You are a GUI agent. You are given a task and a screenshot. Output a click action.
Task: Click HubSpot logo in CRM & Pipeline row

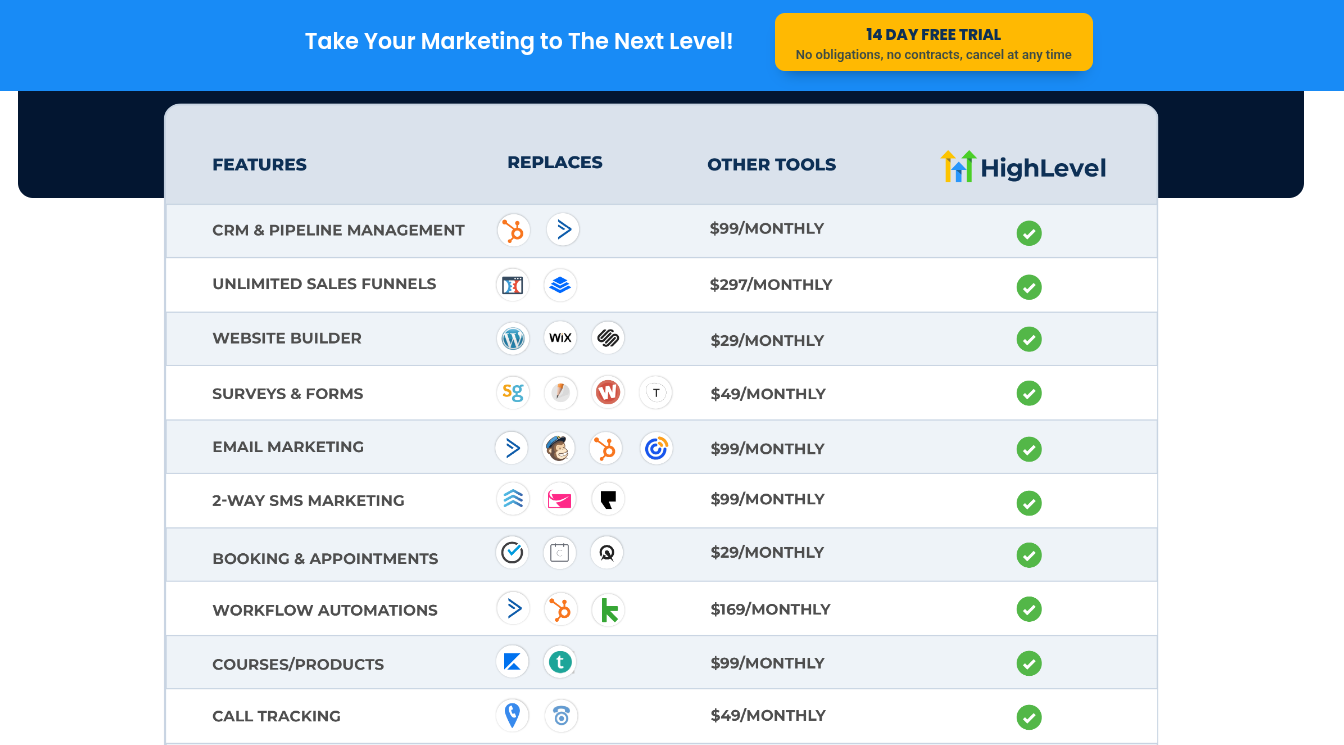(514, 230)
